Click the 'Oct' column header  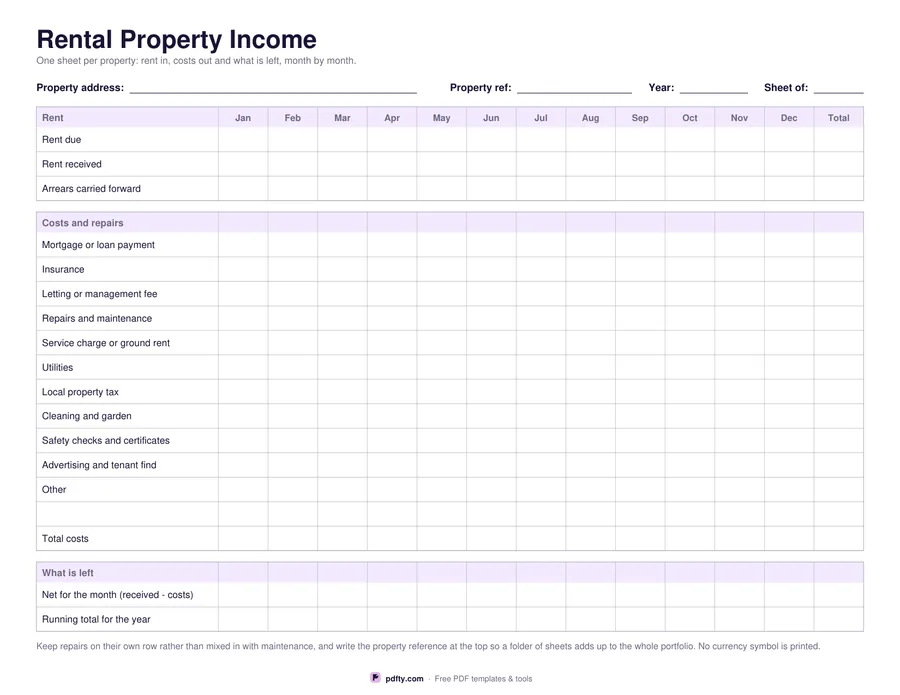pos(689,118)
